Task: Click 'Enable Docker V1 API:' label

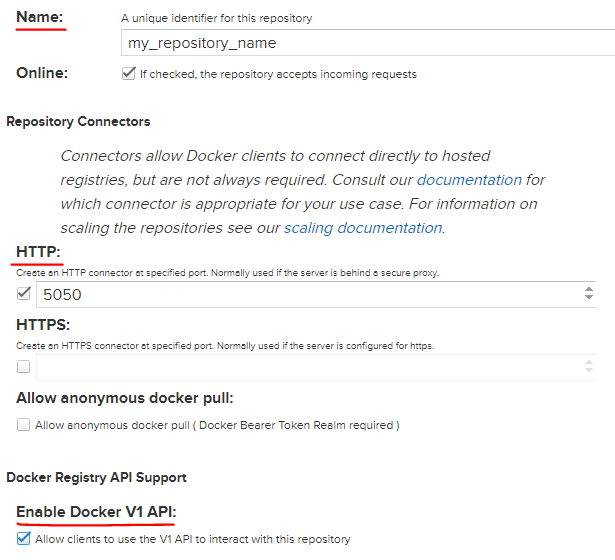Action: (96, 512)
